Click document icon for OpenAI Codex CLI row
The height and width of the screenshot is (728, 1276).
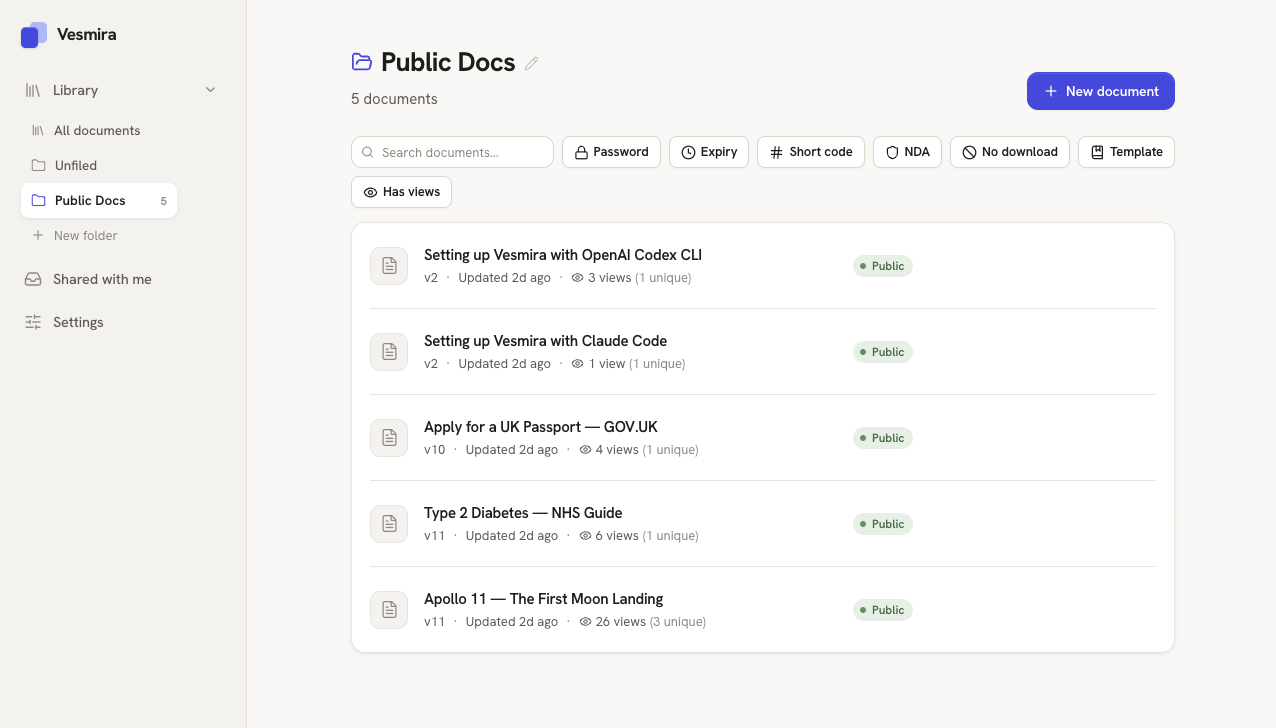(x=389, y=266)
